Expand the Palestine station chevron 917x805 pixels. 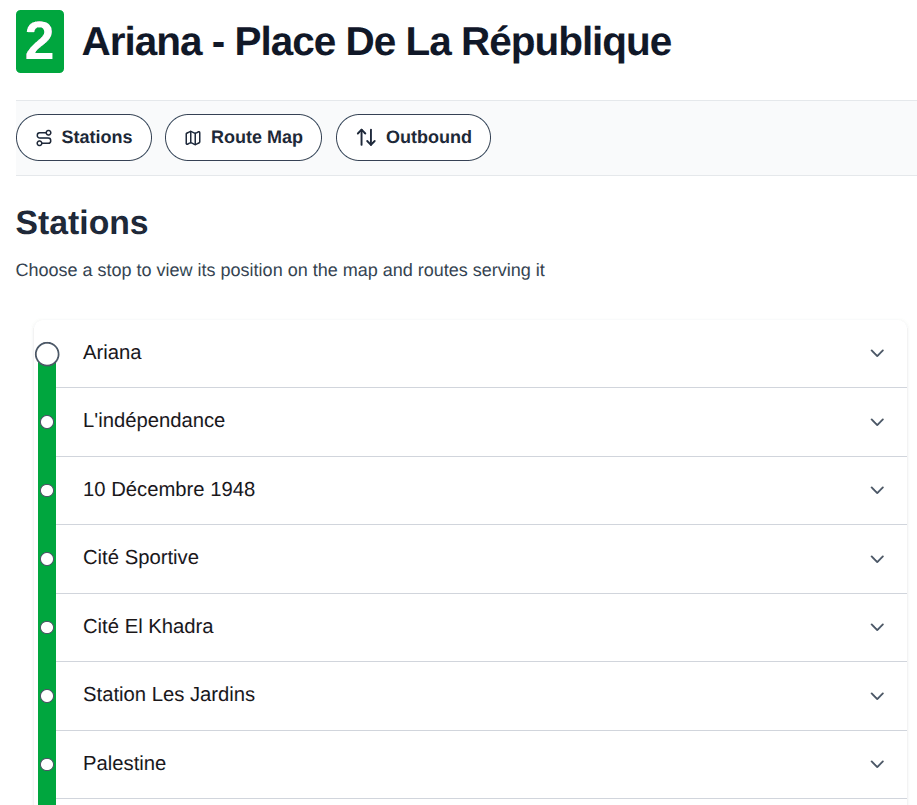[877, 764]
